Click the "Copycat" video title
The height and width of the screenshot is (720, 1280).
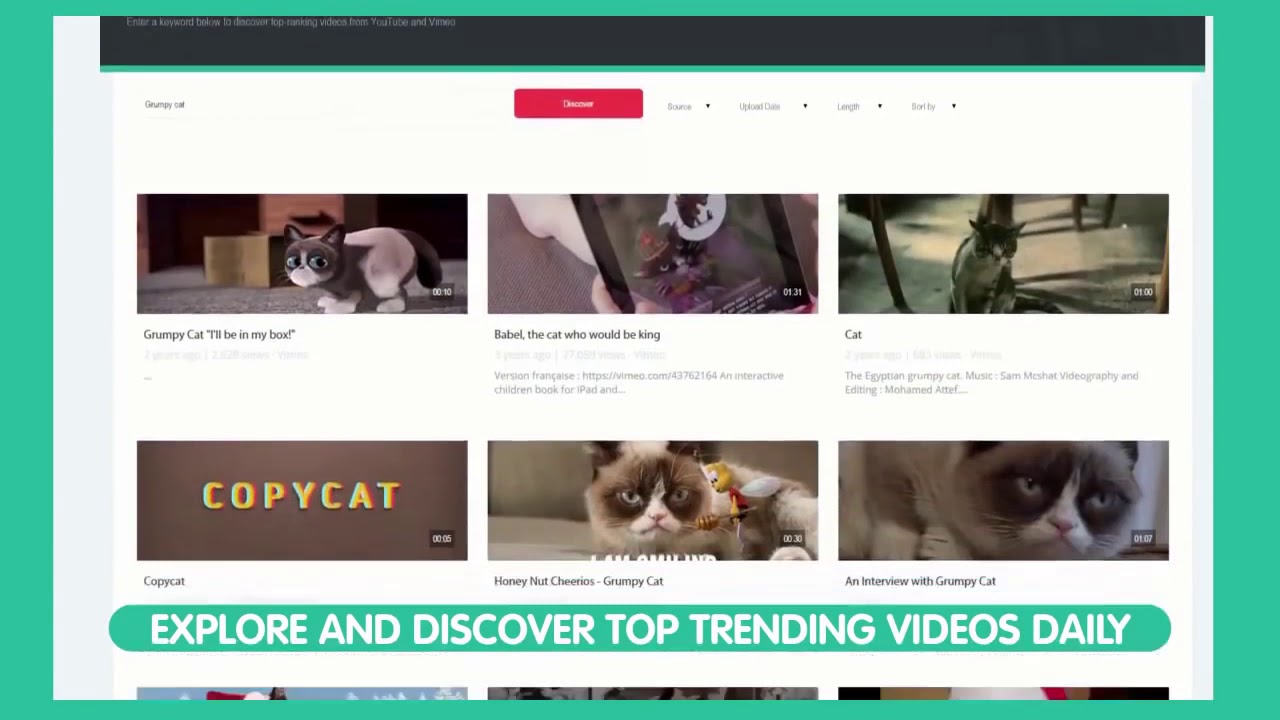(164, 581)
